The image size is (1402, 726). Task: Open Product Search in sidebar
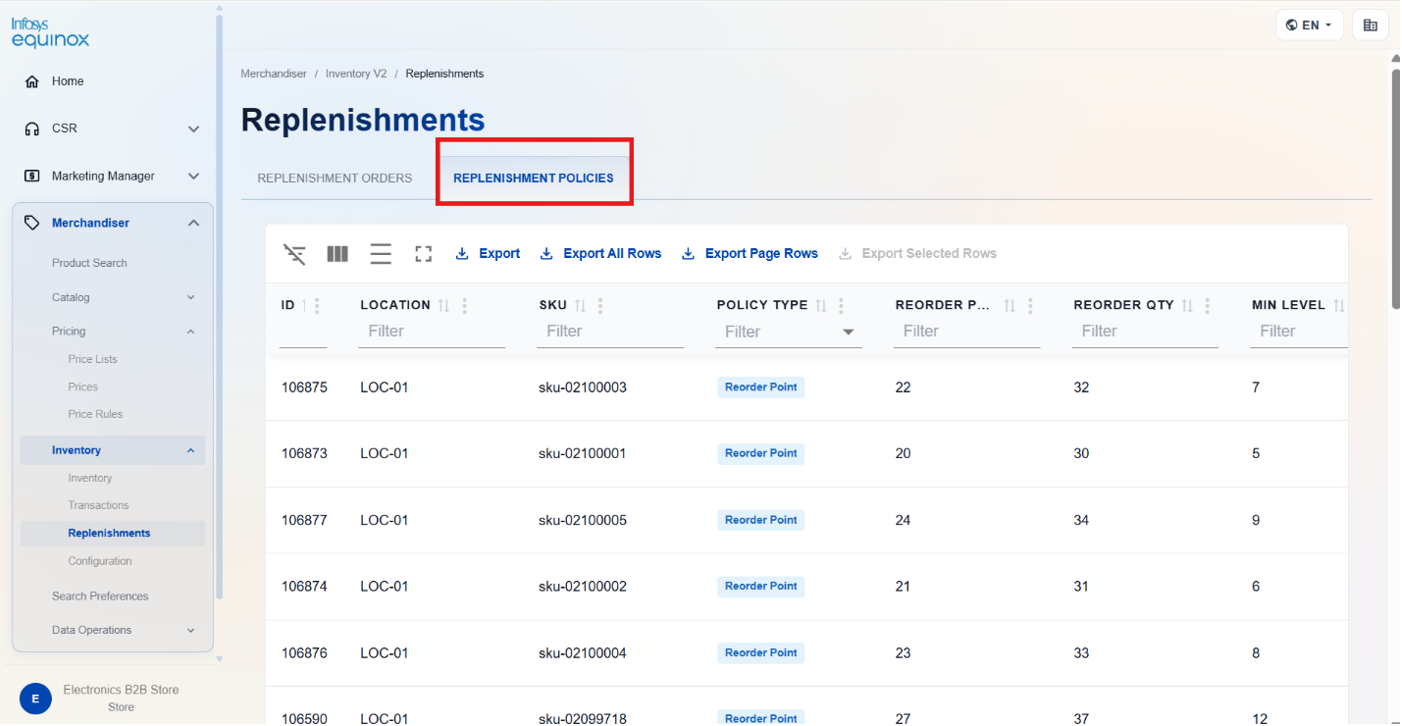point(89,263)
